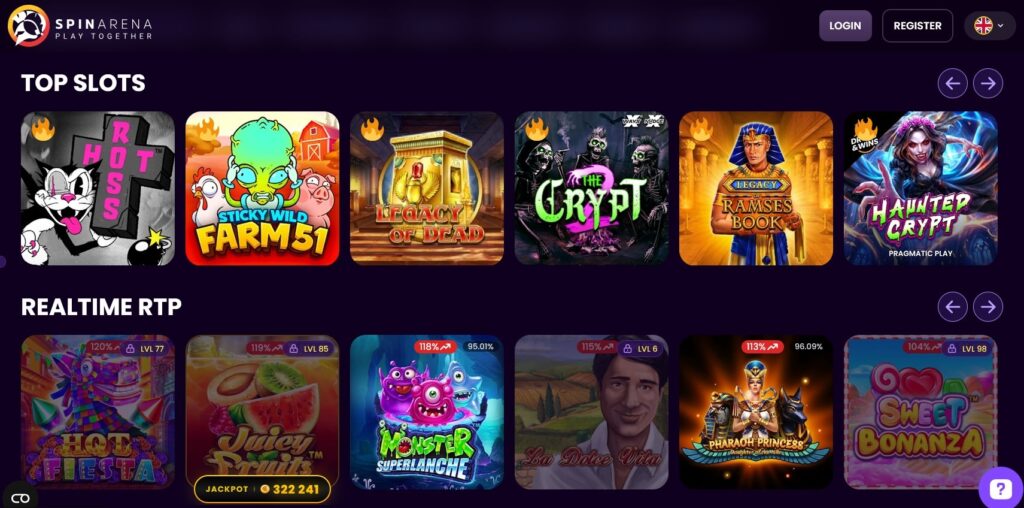The width and height of the screenshot is (1024, 508).
Task: Click the 113% RTP badge on Pharaoh Princess
Action: tap(762, 347)
